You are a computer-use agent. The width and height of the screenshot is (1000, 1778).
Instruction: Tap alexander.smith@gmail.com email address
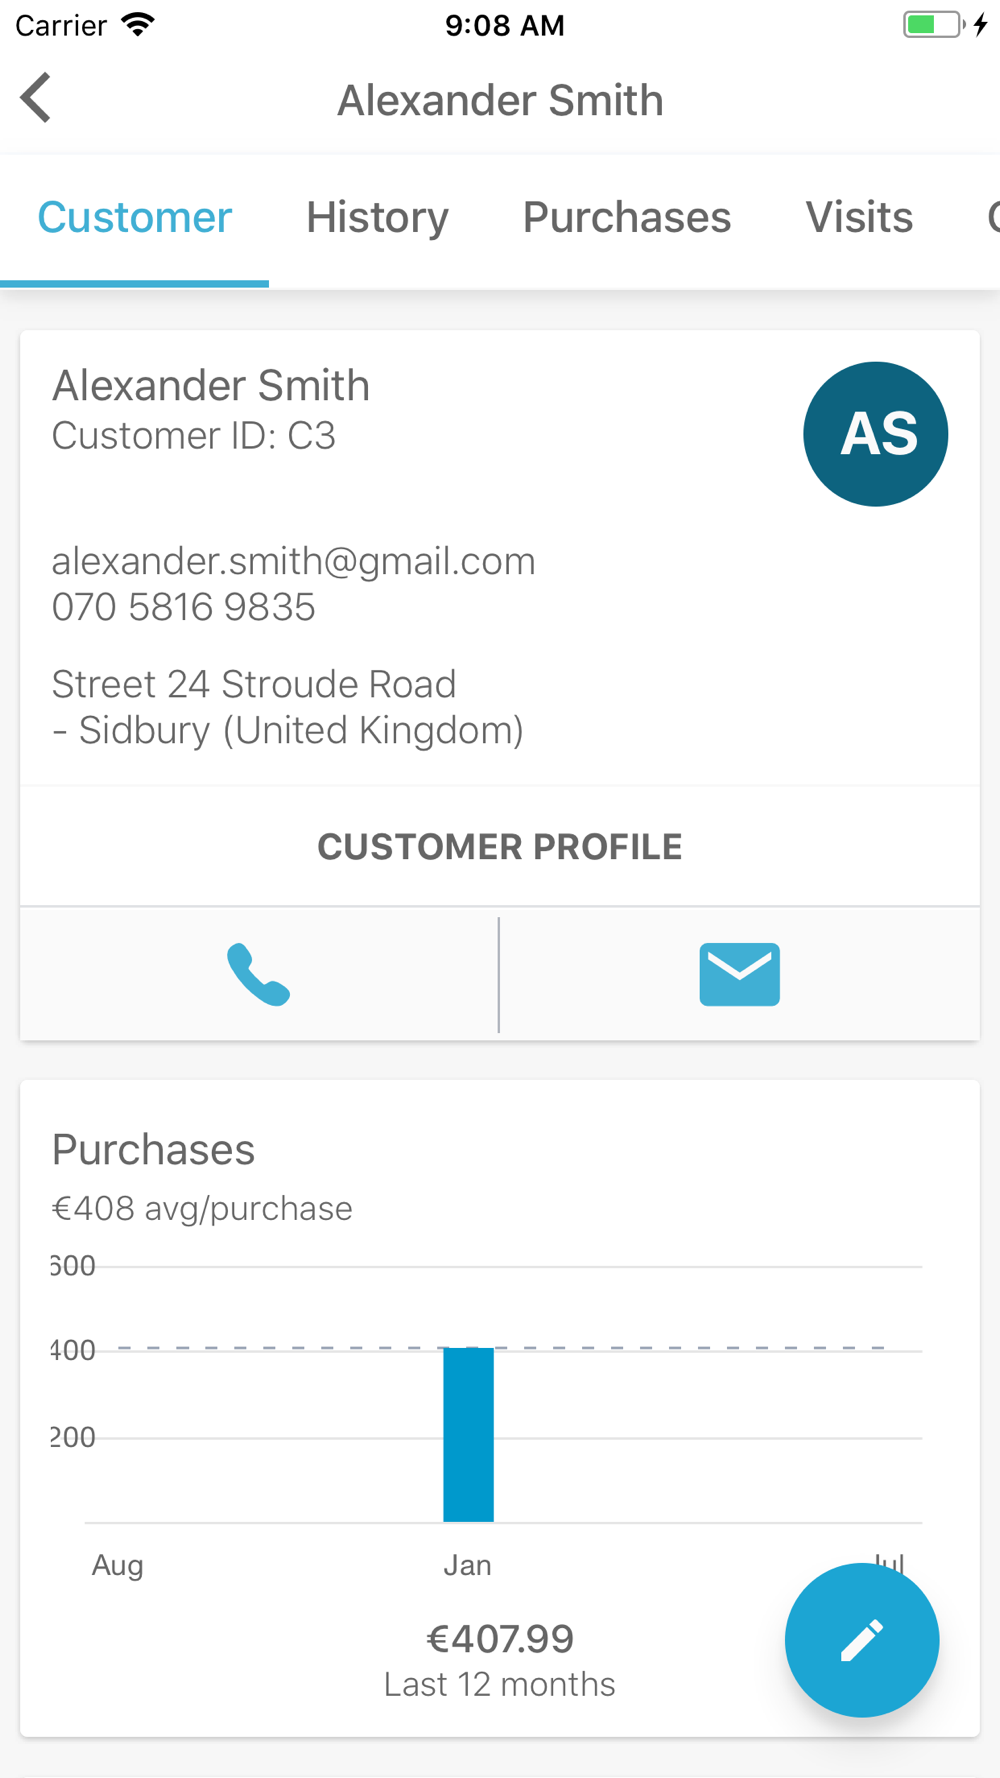coord(293,561)
